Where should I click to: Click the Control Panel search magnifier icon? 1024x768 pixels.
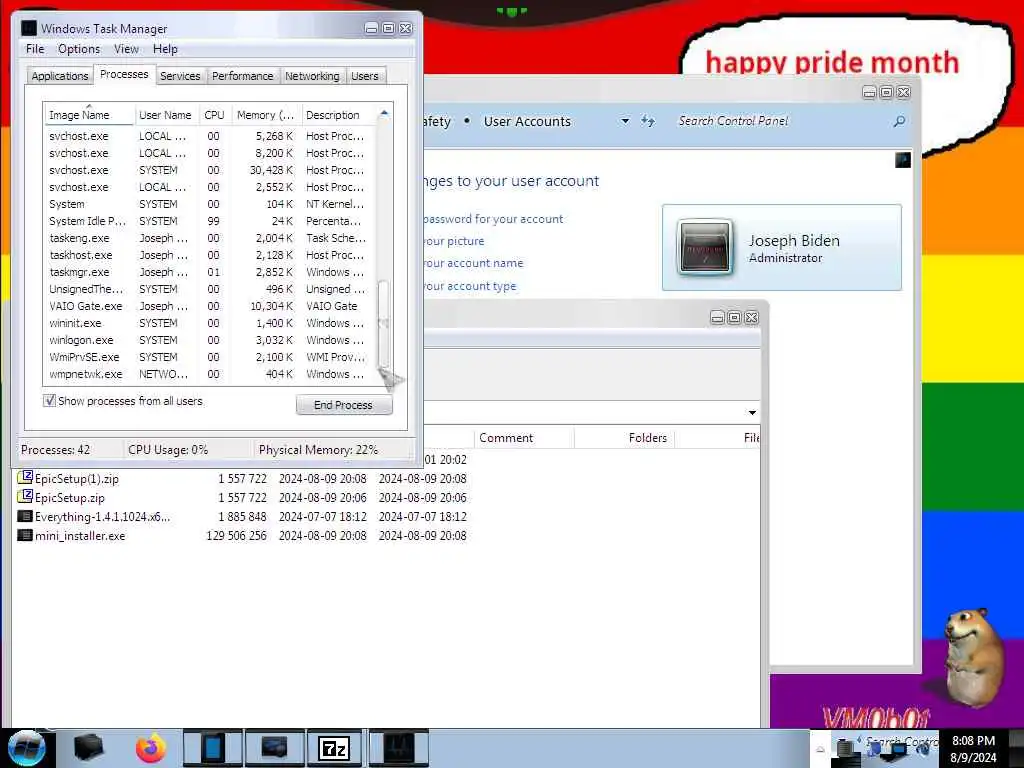(899, 121)
